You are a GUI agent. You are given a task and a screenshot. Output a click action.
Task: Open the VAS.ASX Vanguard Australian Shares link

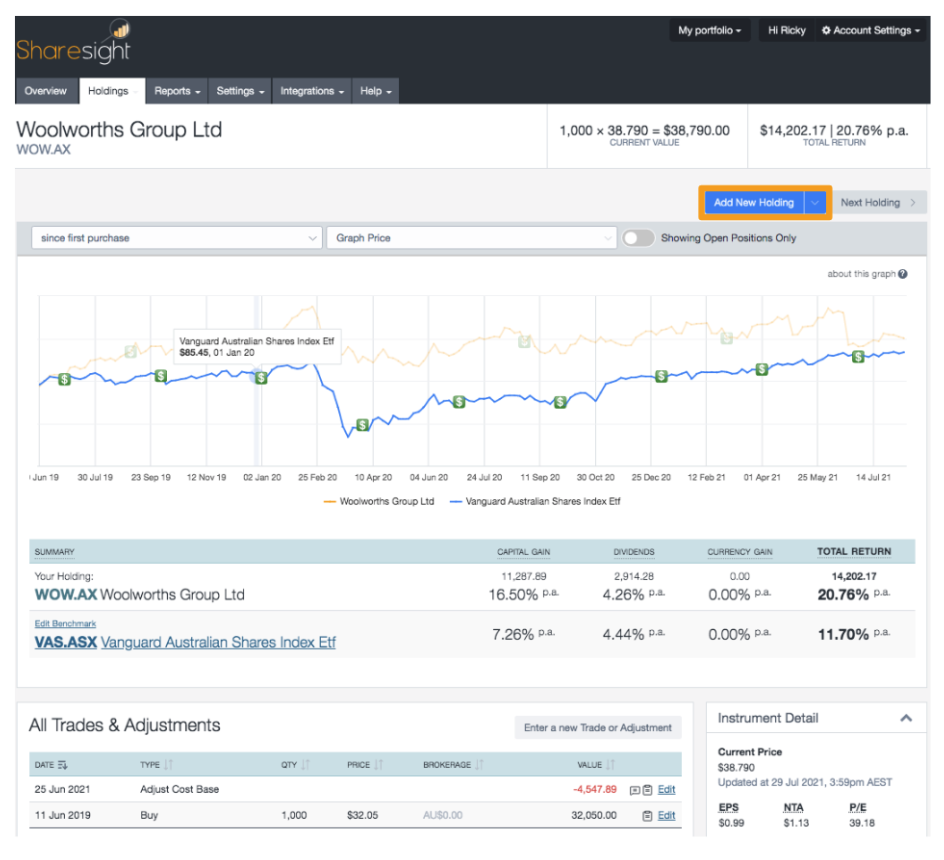pyautogui.click(x=185, y=643)
